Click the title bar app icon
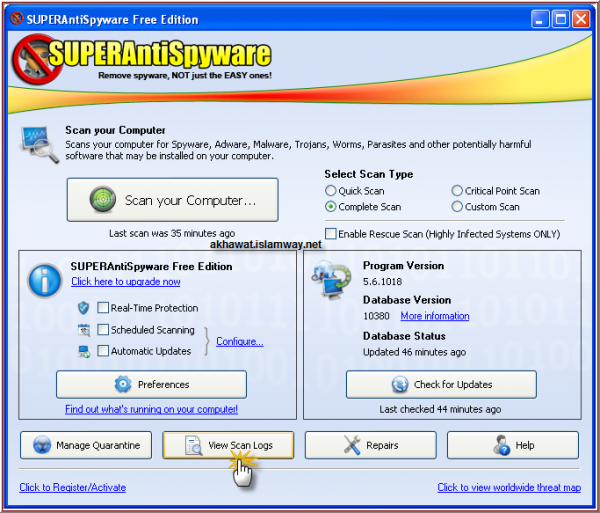 [x=16, y=19]
